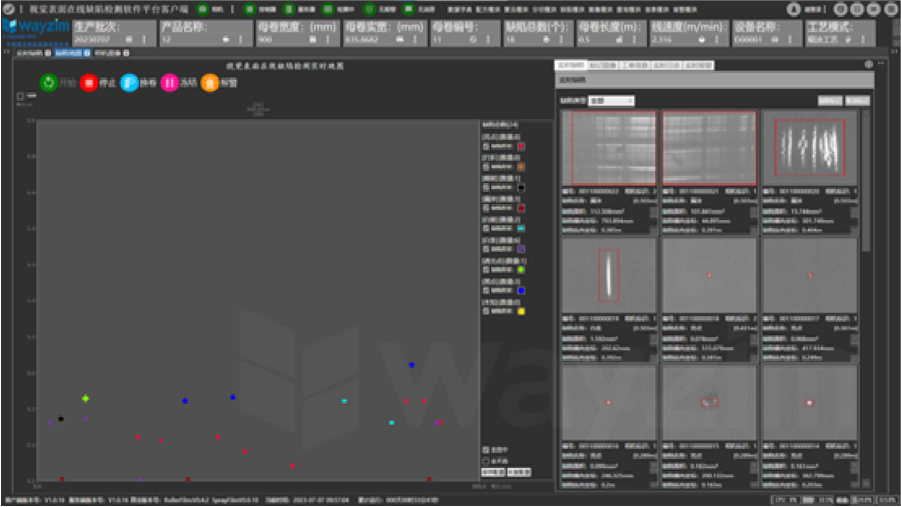Click the blue color swatch in legend
The image size is (901, 507).
pos(521,290)
